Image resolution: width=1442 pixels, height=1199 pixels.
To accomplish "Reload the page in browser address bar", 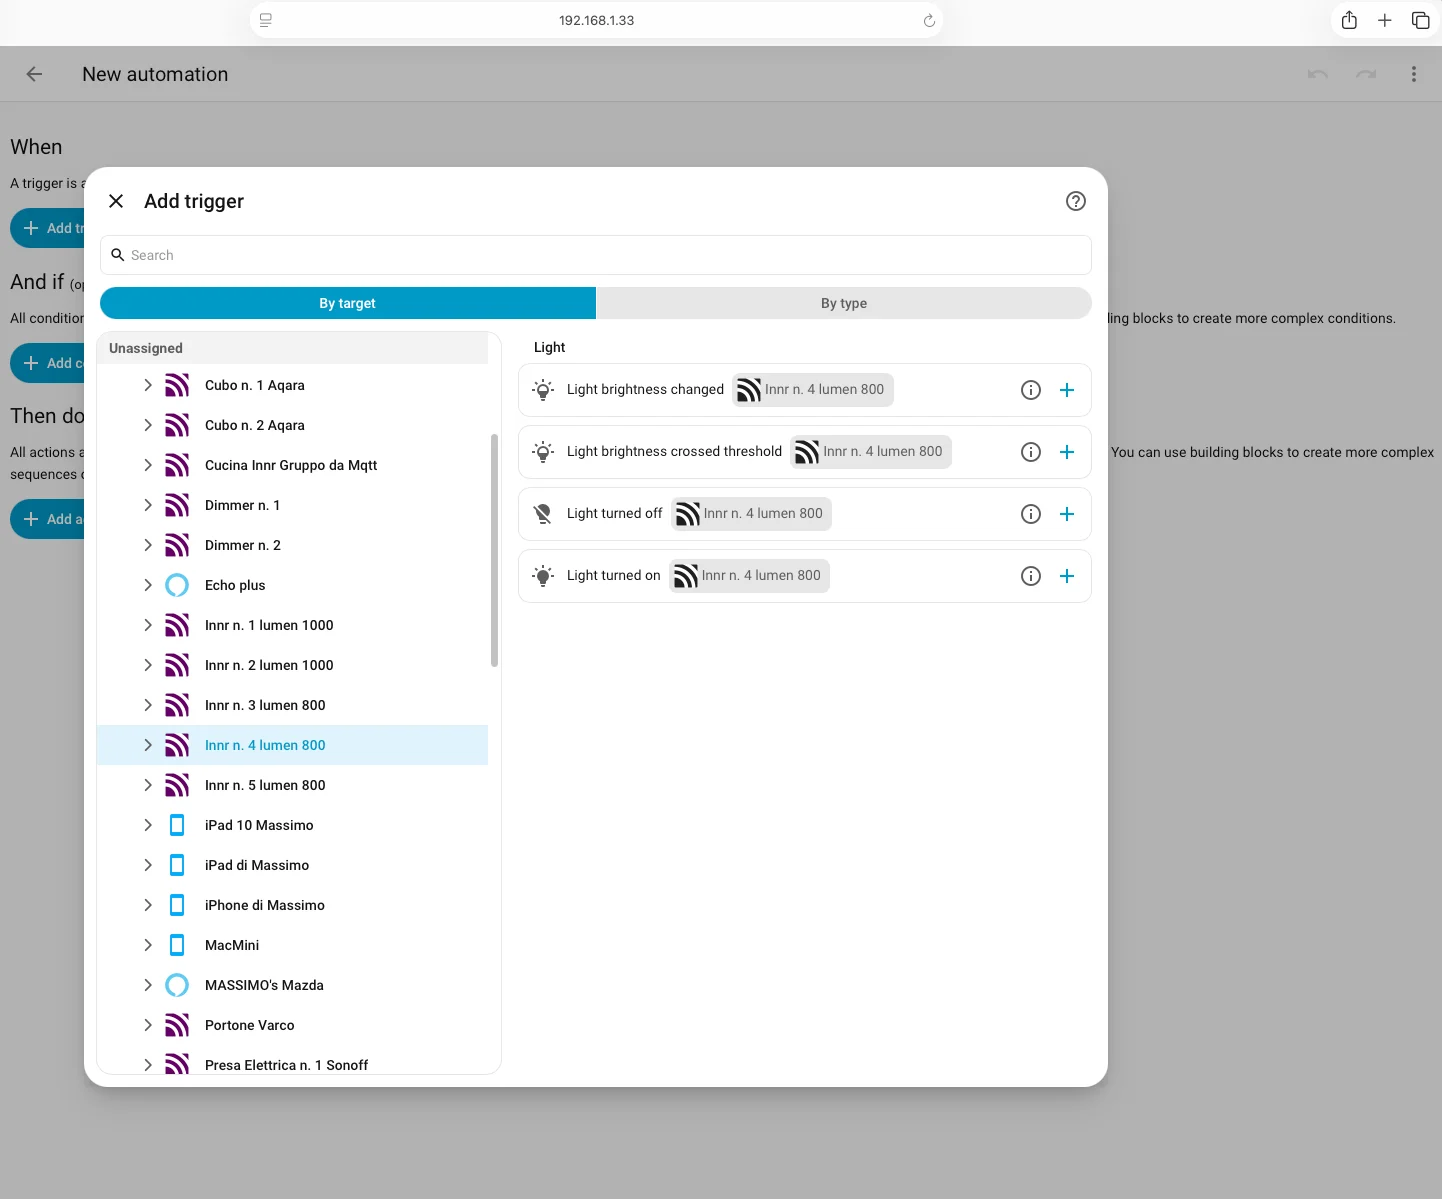I will point(929,20).
